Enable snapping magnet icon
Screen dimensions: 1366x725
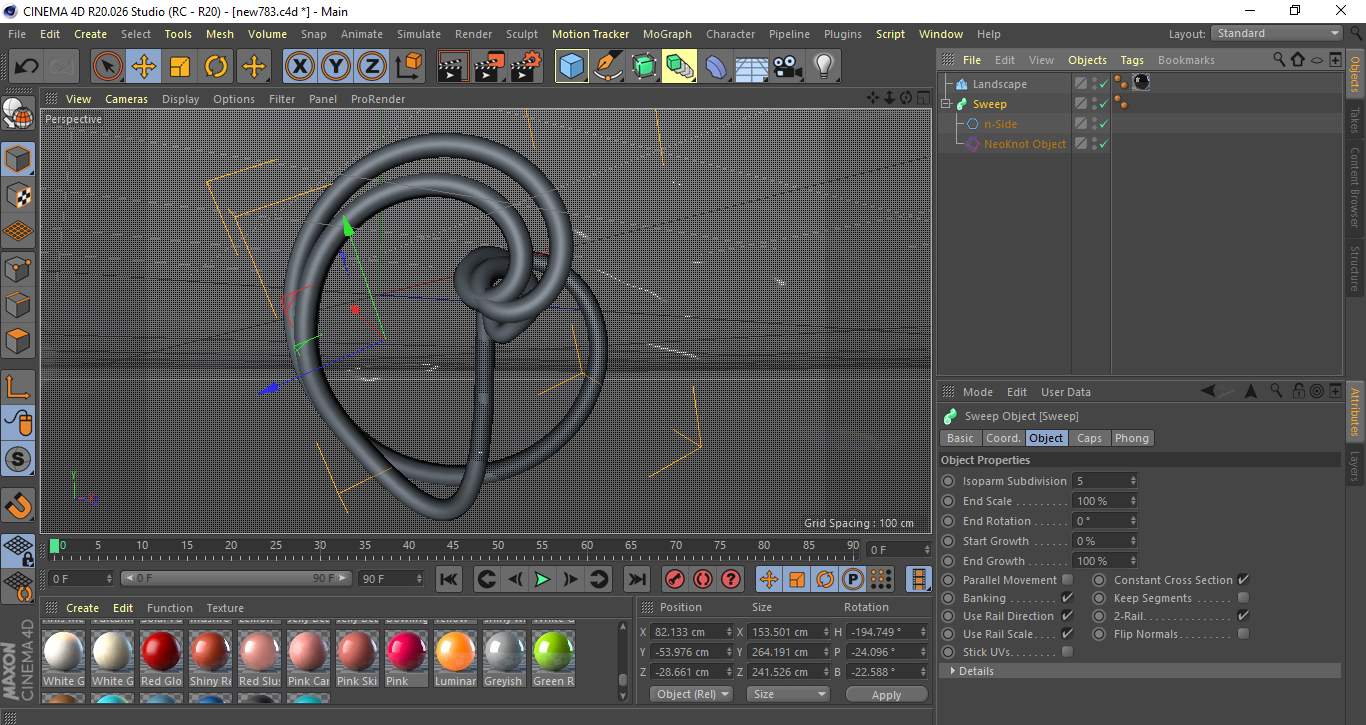coord(18,506)
